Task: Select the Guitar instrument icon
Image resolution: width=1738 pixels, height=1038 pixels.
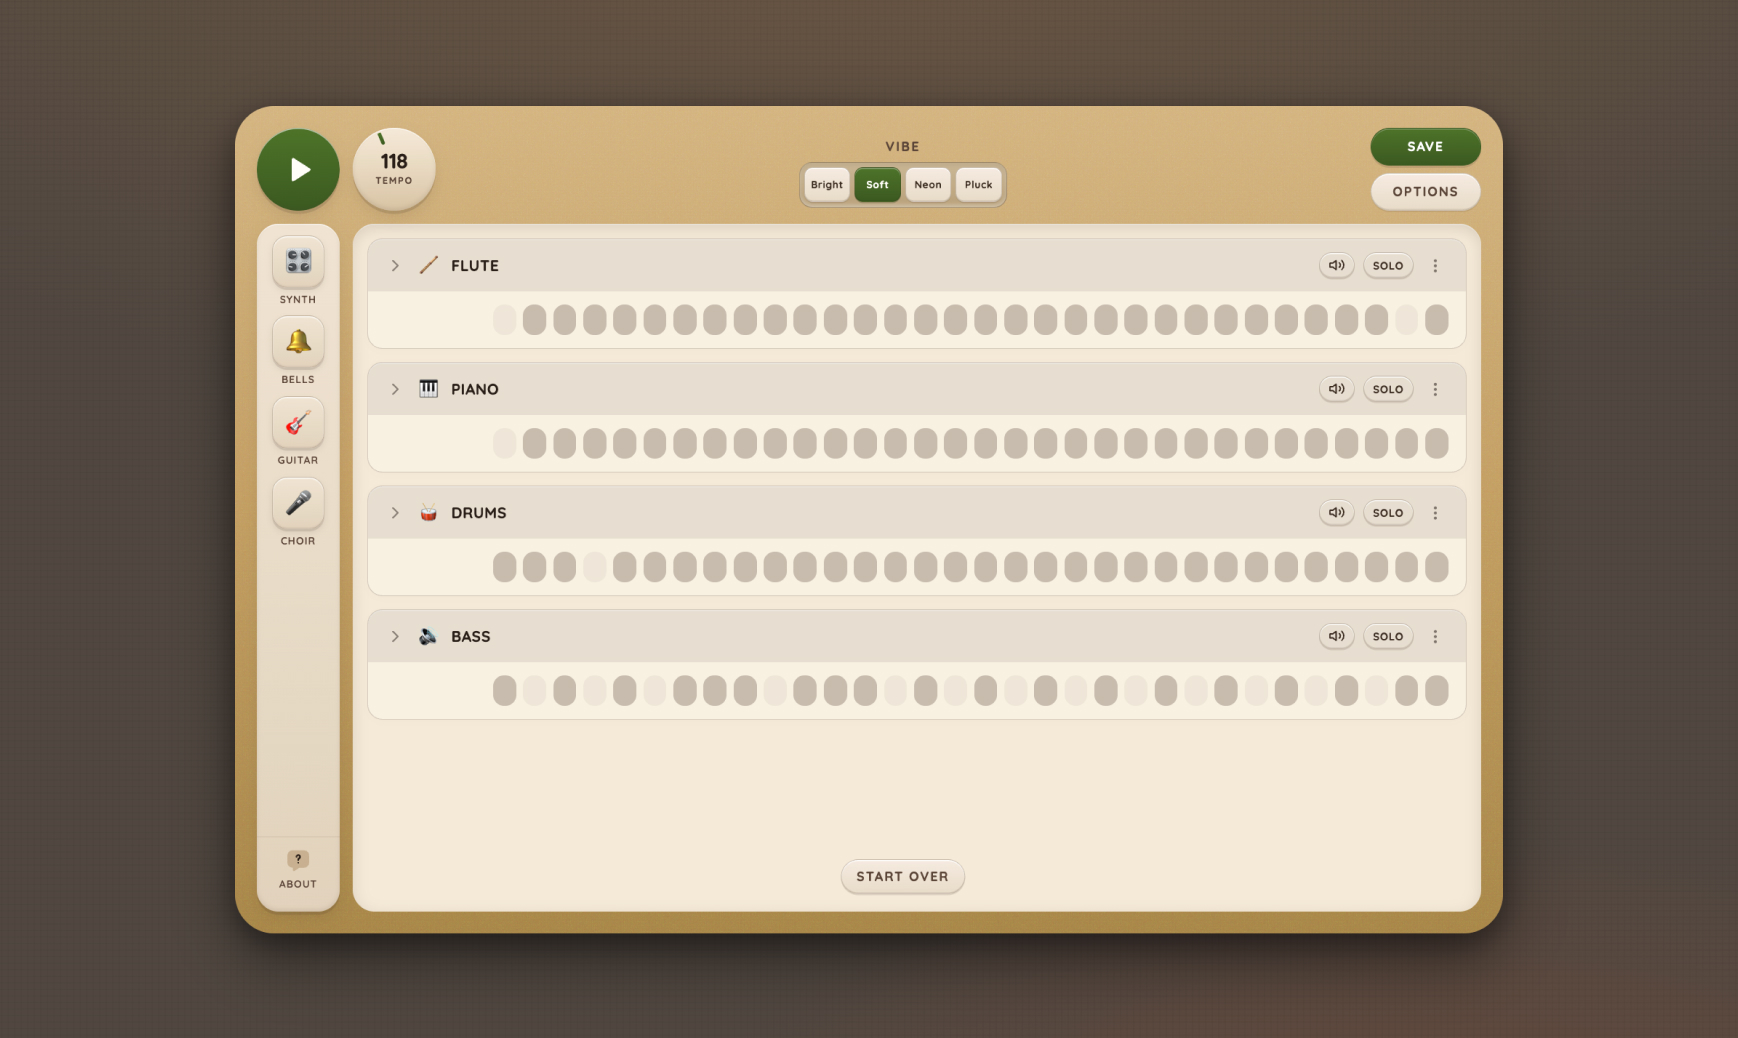Action: tap(298, 423)
